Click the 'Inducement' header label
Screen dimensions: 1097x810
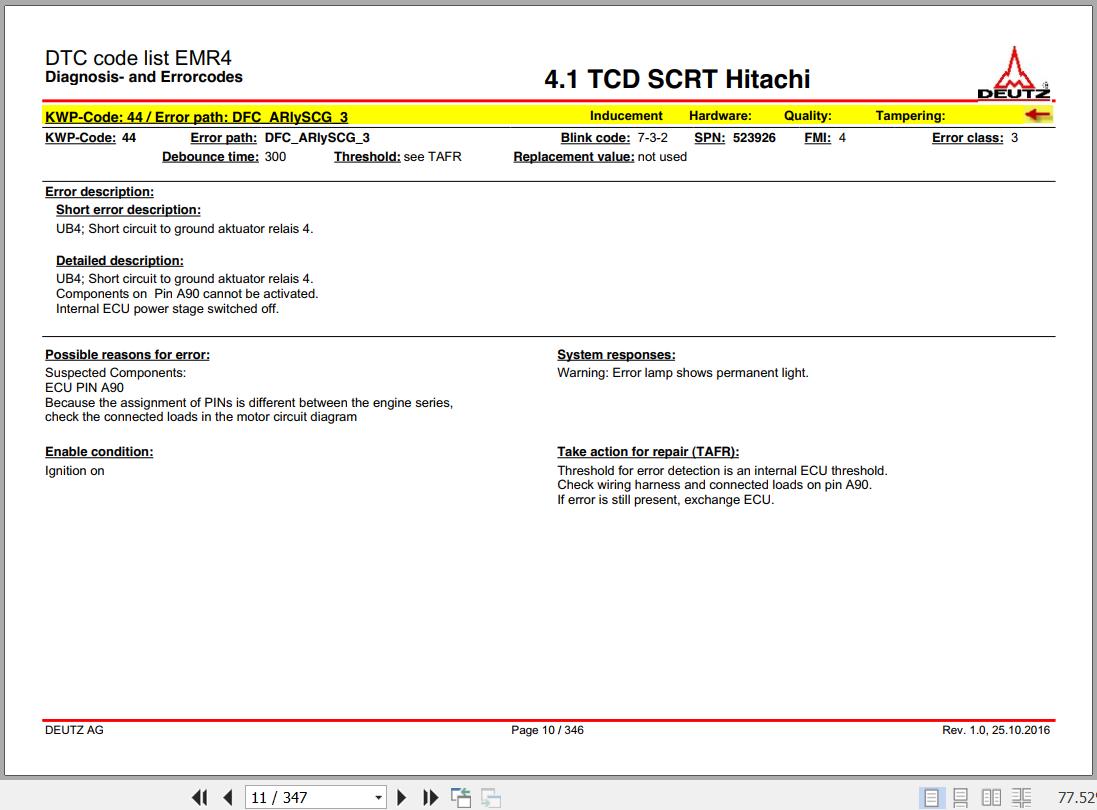(626, 115)
